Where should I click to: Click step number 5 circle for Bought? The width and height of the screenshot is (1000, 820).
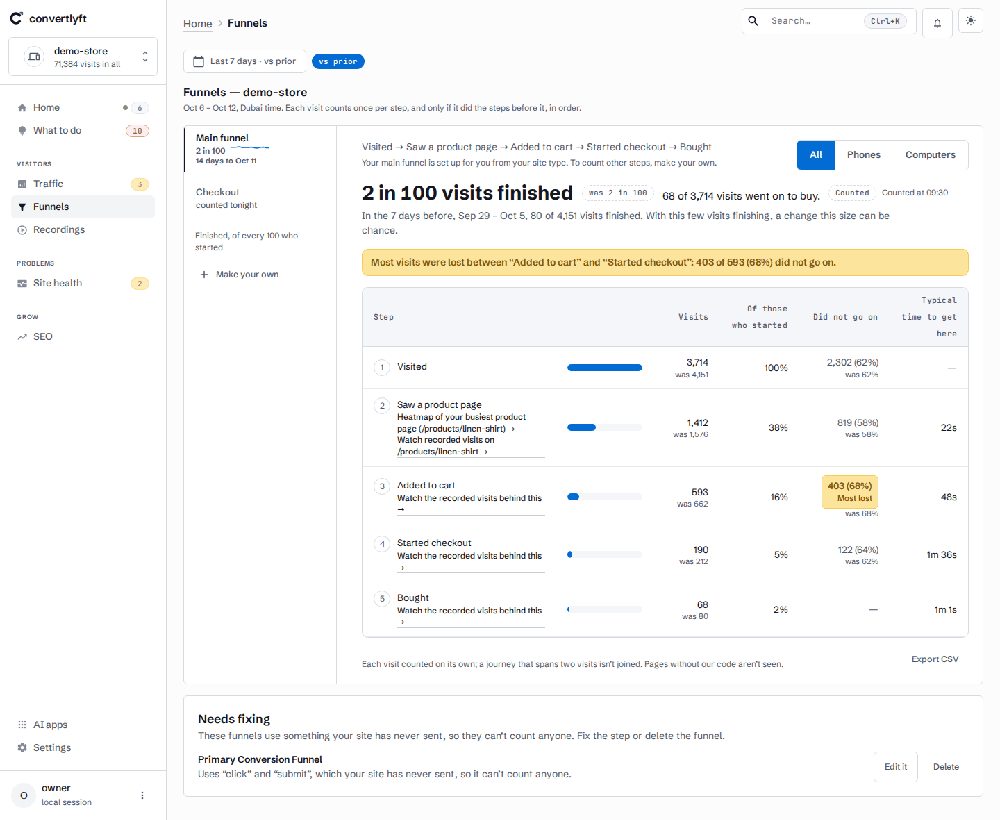[382, 598]
